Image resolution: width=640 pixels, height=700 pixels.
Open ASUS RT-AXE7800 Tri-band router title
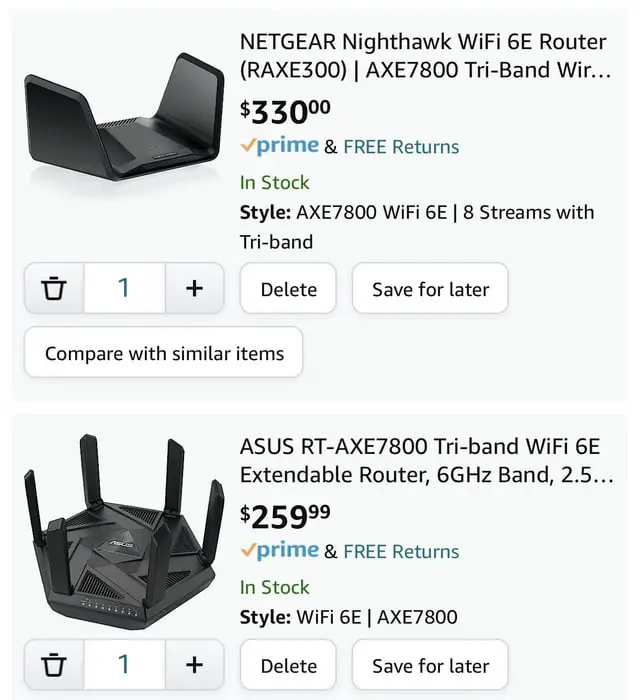coord(426,461)
